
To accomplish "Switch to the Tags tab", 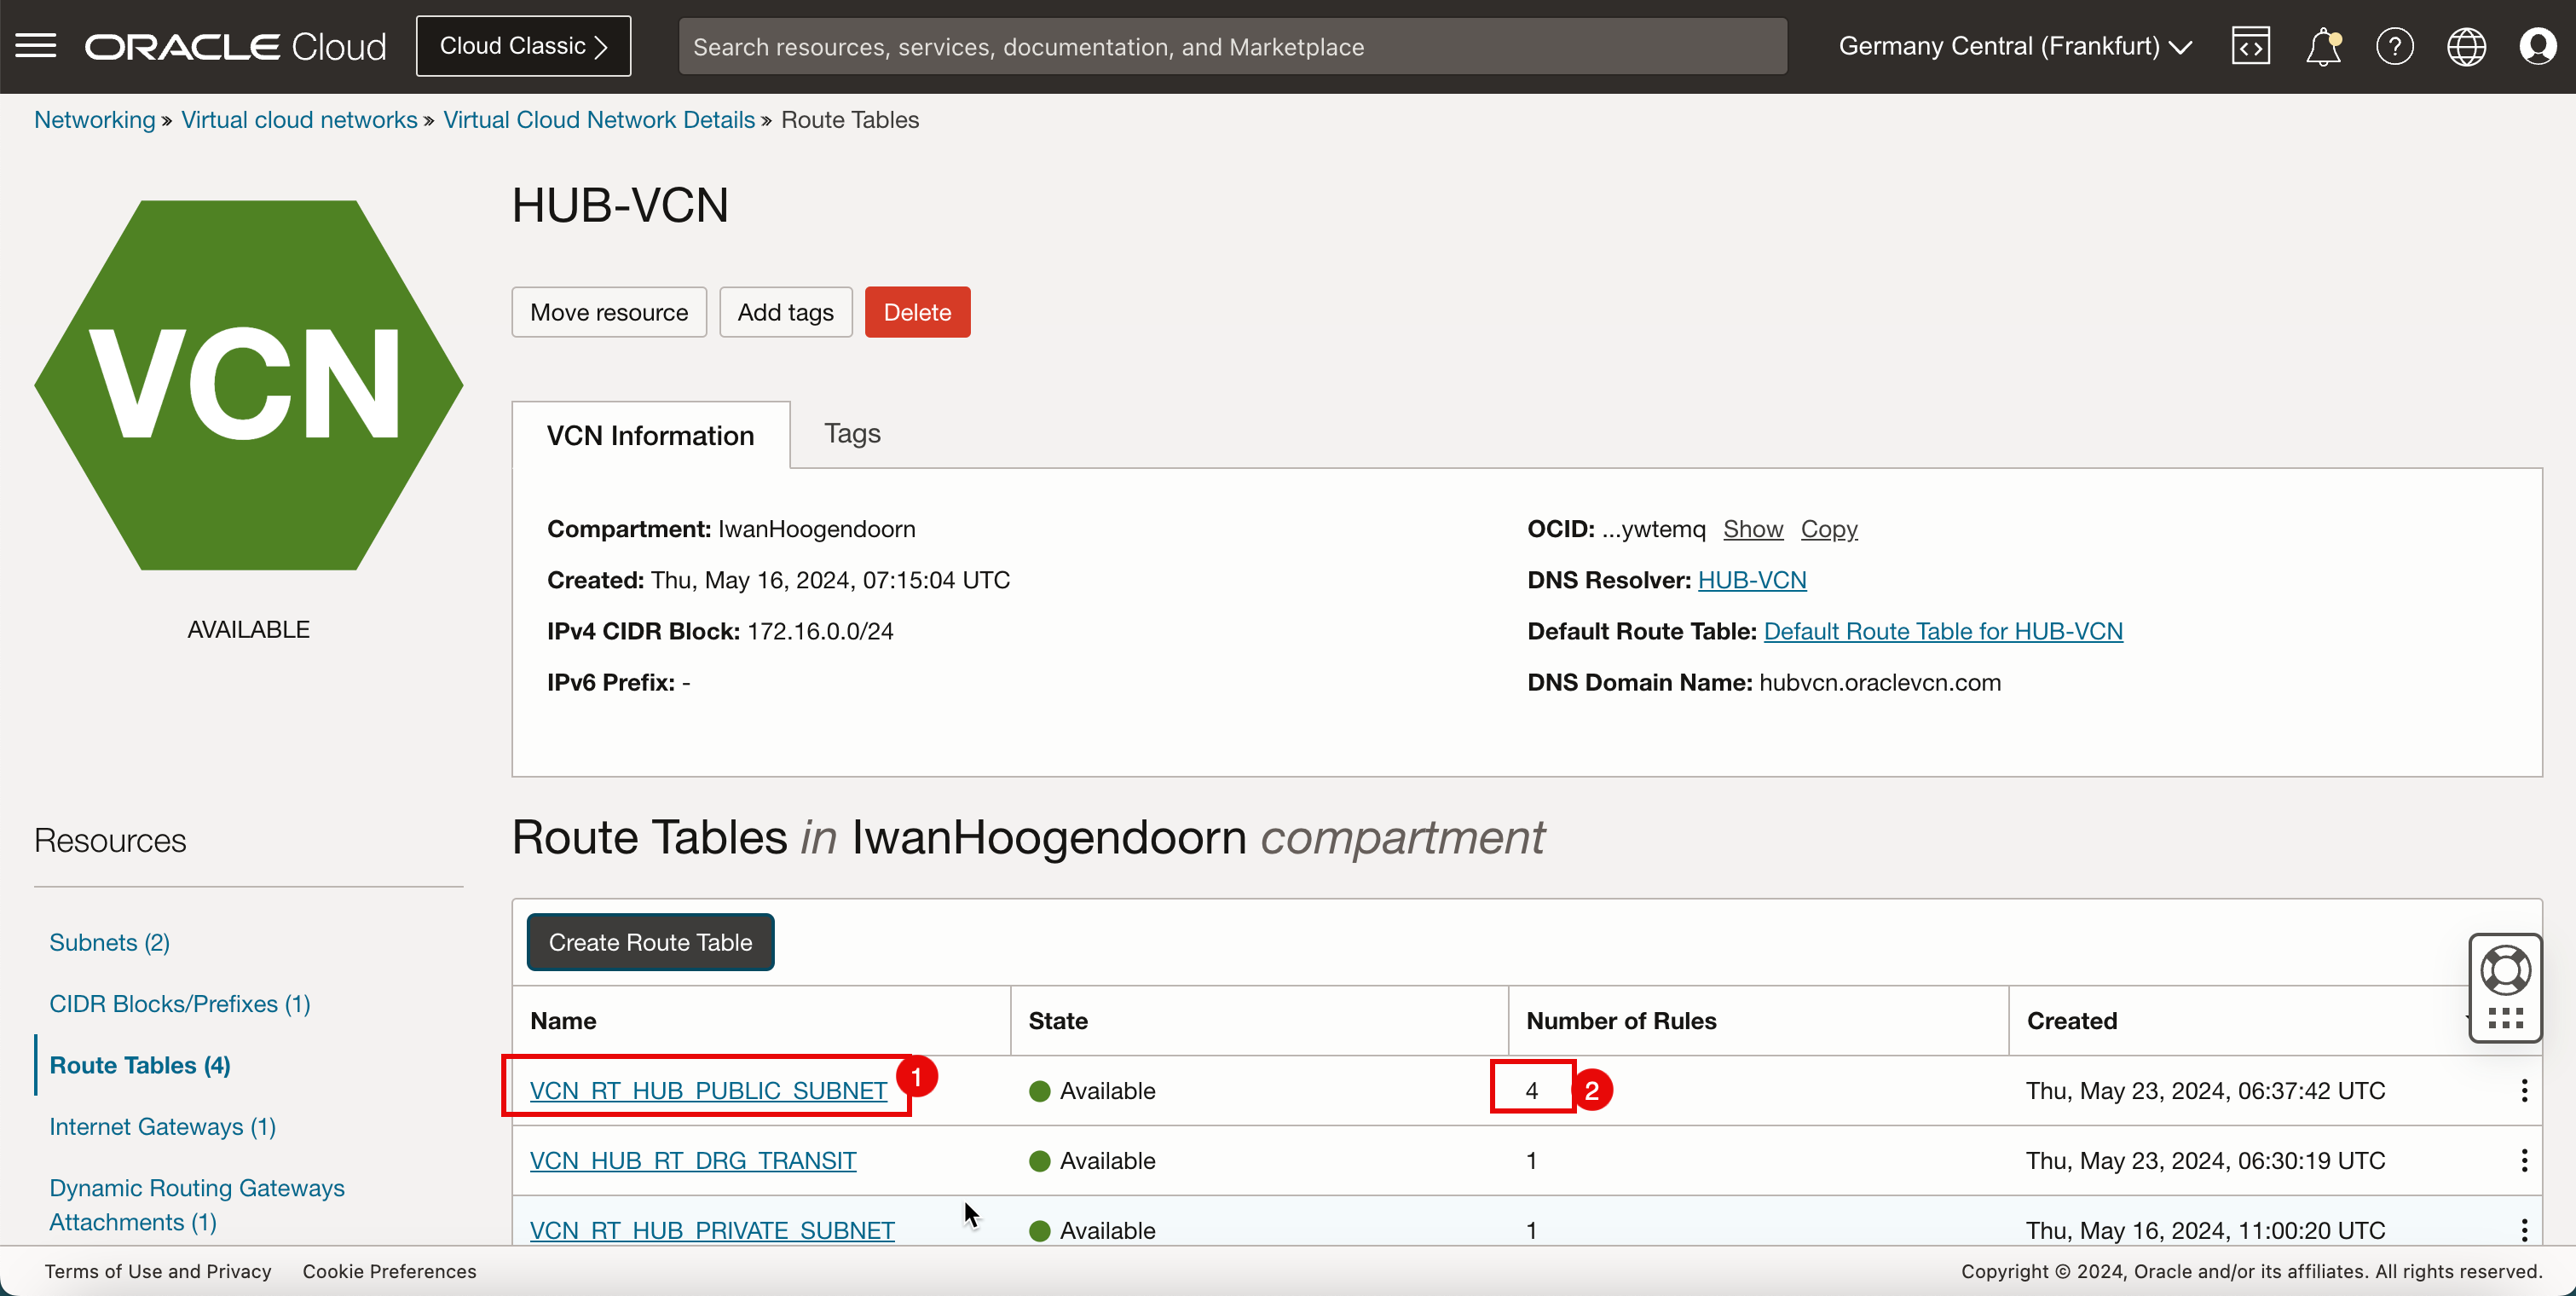I will click(x=851, y=433).
